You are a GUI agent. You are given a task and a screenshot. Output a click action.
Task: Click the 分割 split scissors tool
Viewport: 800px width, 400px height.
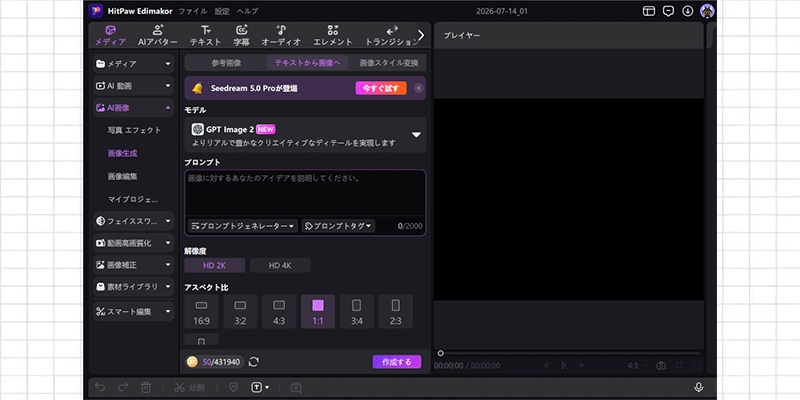[189, 387]
